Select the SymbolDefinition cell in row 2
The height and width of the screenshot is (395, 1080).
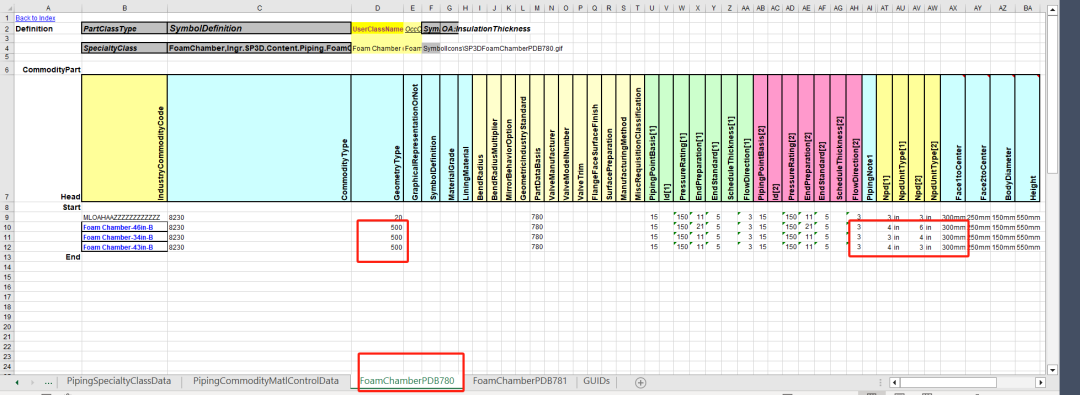point(259,28)
